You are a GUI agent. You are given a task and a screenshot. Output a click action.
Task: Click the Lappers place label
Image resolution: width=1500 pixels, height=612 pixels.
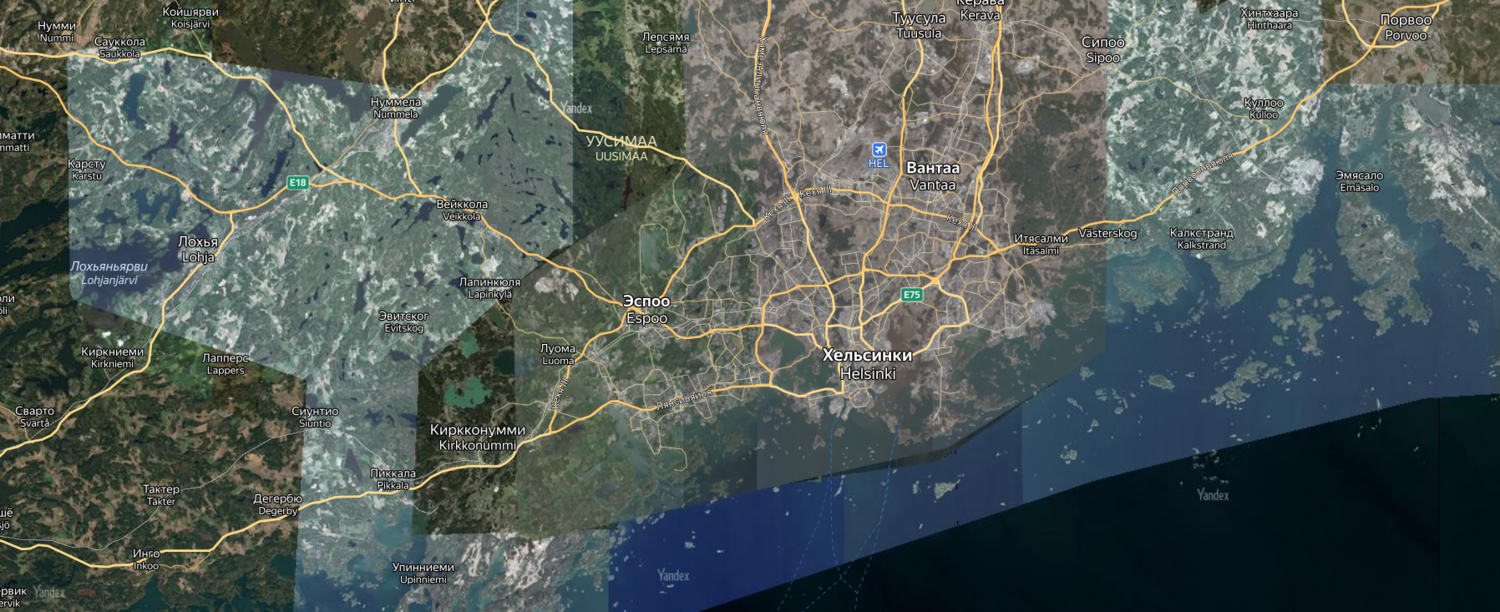[x=224, y=363]
